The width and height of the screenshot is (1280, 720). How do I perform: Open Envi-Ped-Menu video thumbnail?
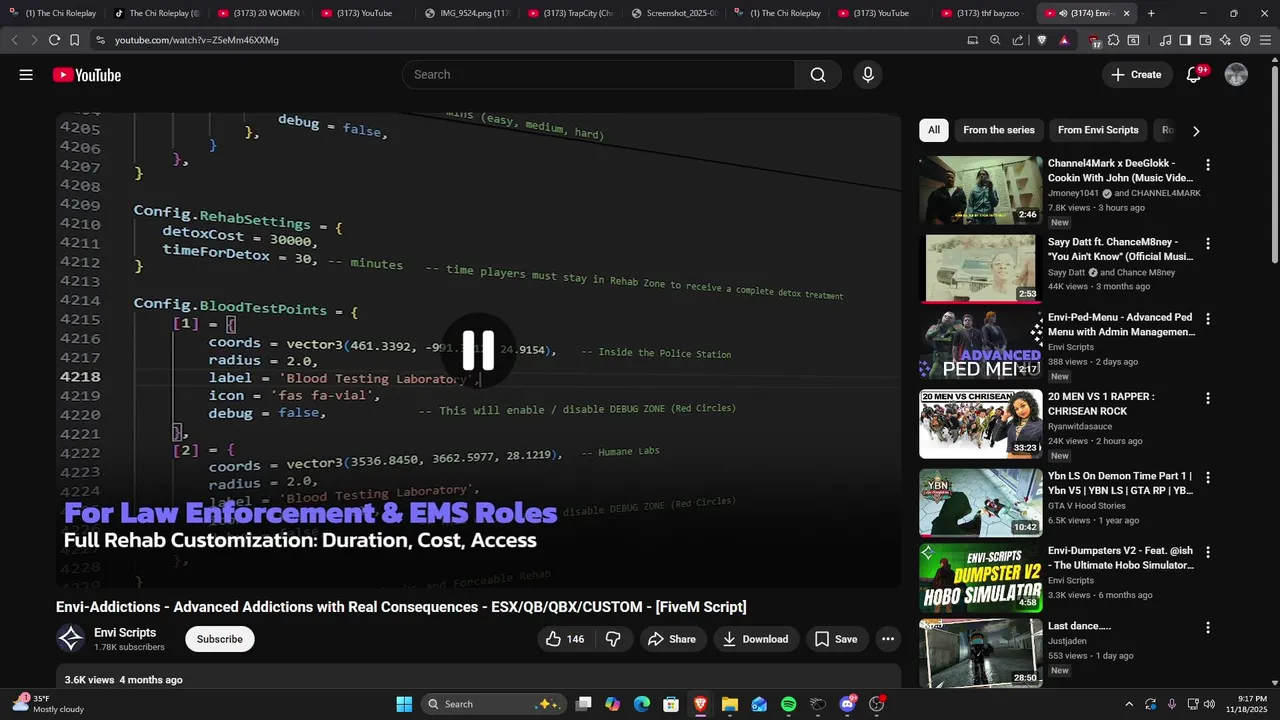click(x=981, y=345)
